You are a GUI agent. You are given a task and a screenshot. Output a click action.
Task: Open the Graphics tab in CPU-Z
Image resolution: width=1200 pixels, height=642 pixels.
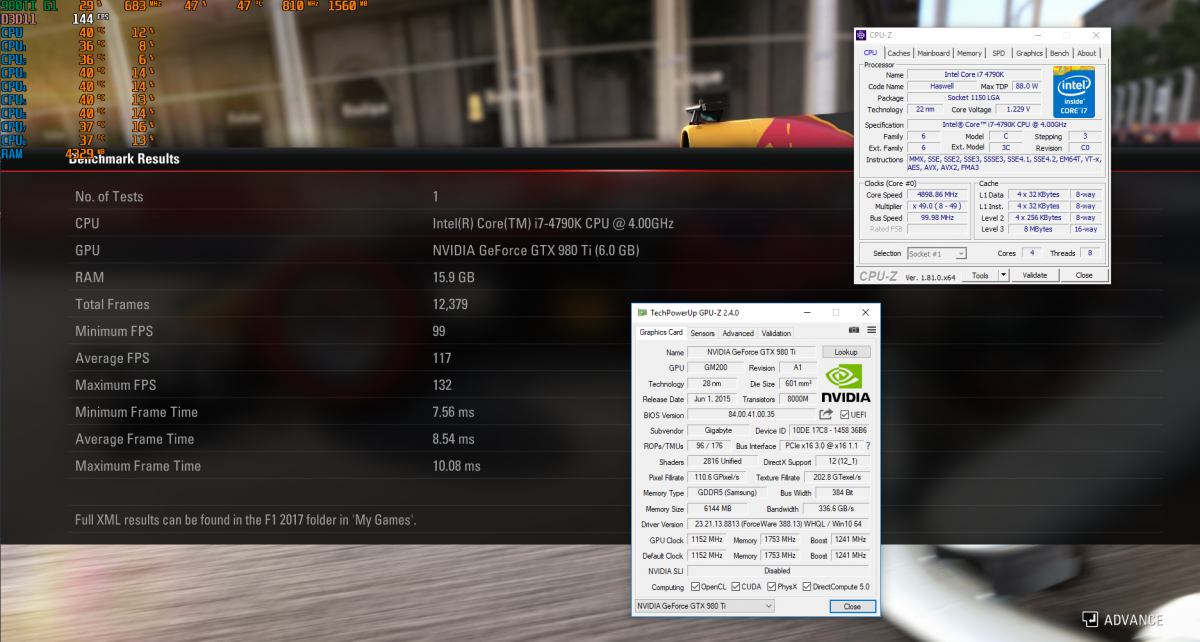pyautogui.click(x=1029, y=53)
